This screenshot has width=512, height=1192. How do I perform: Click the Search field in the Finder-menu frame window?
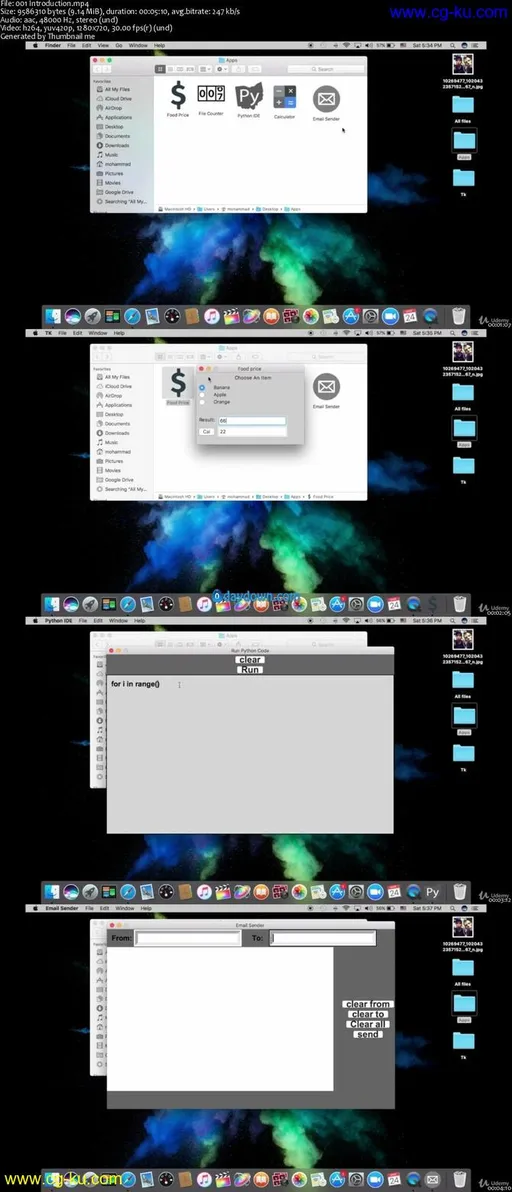[x=324, y=69]
